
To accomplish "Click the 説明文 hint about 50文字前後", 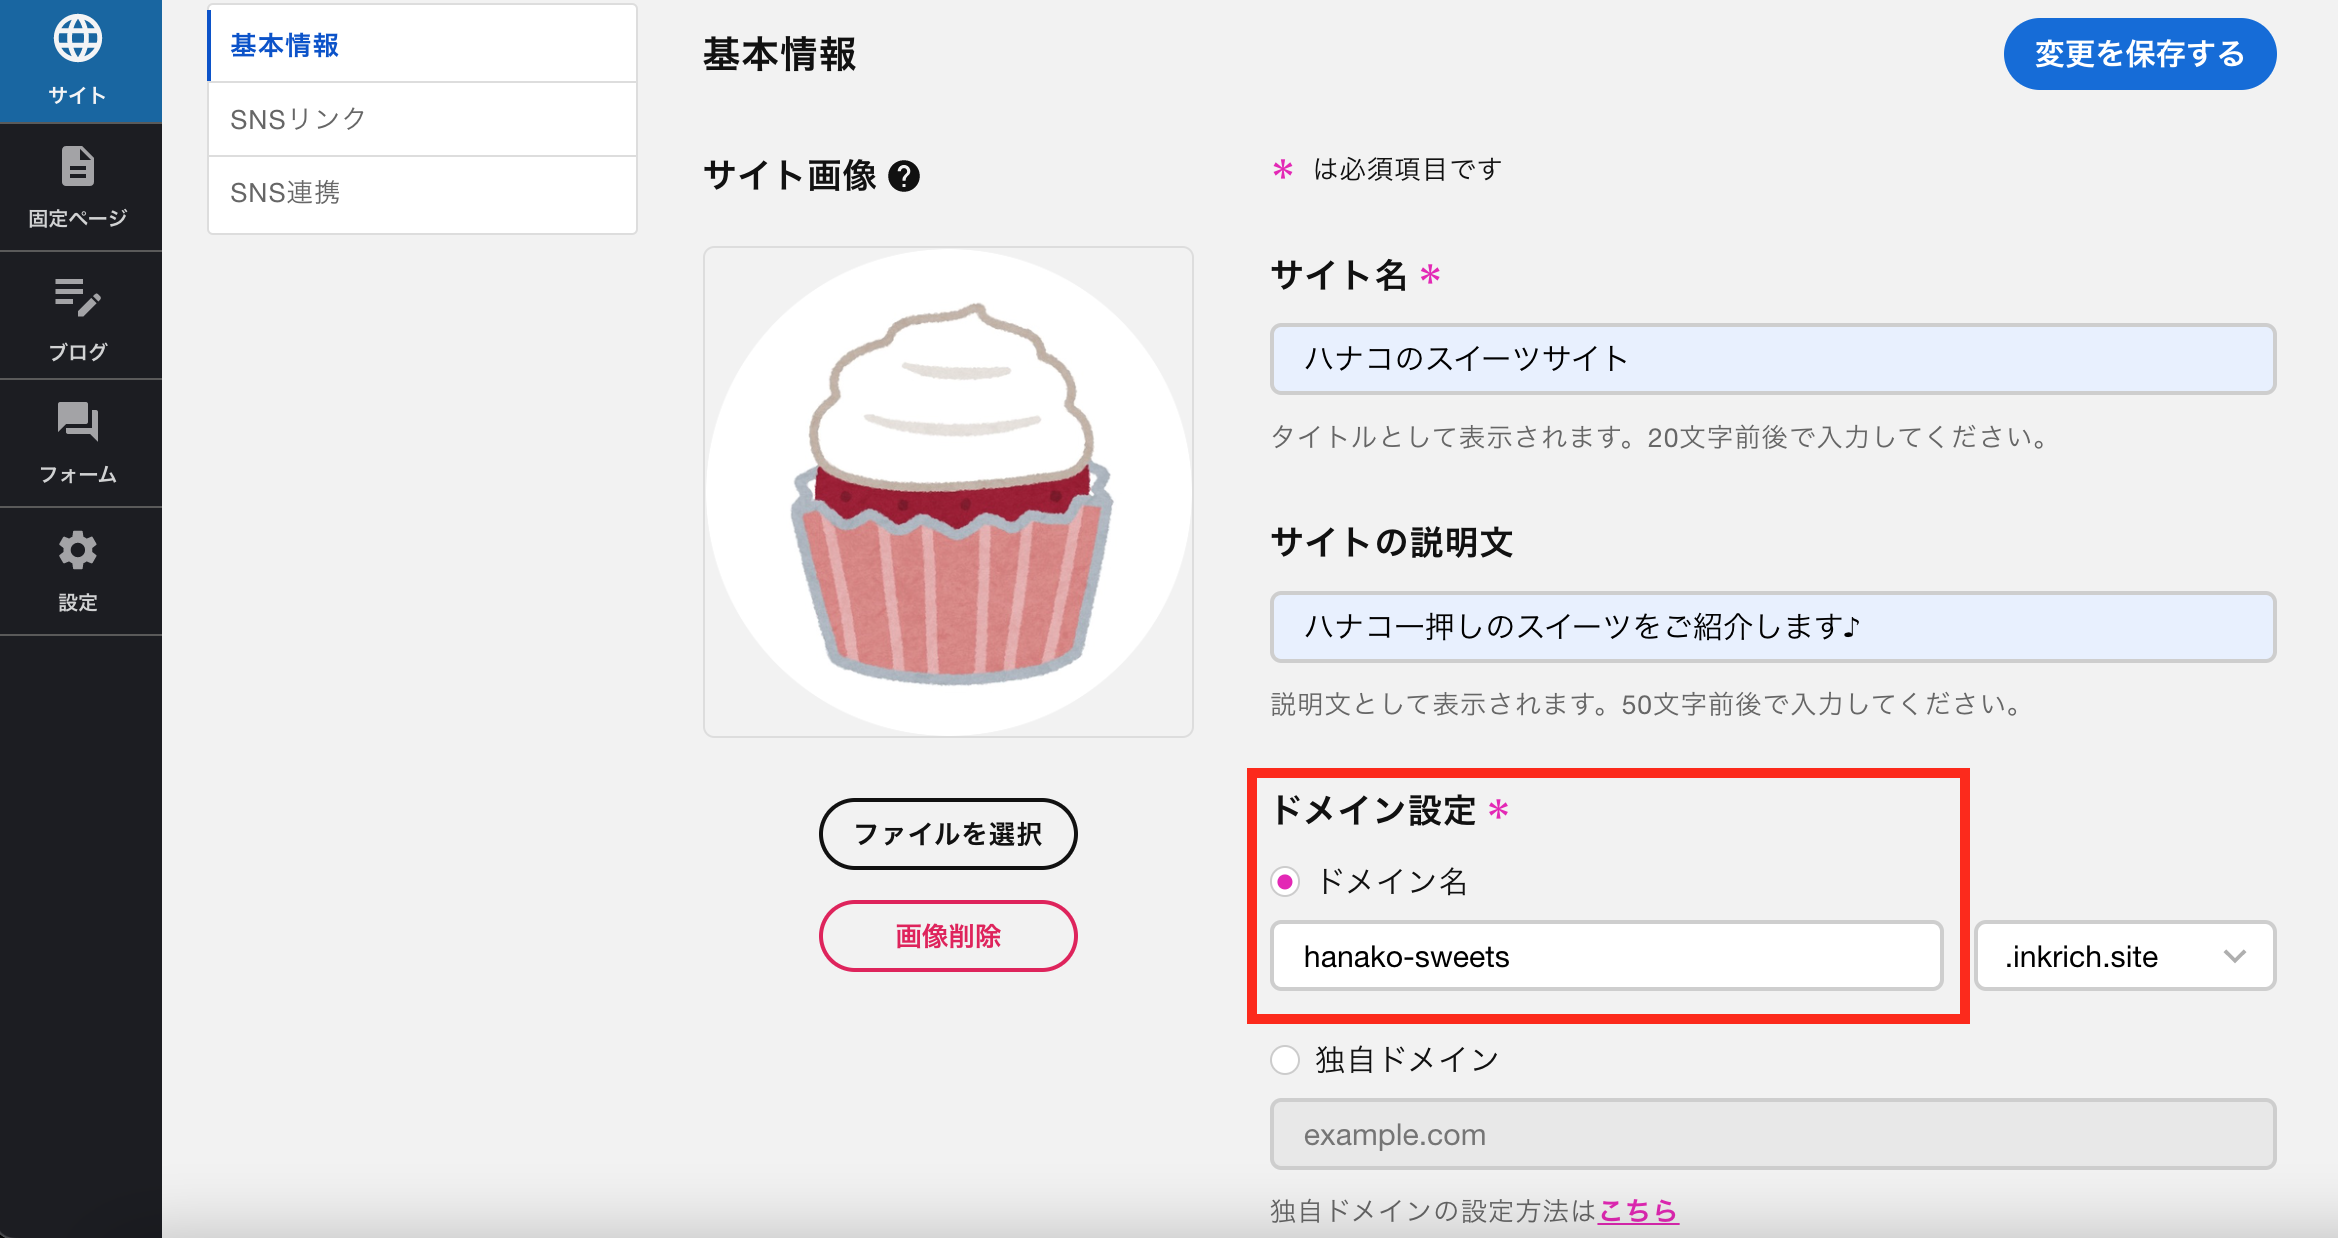I will [x=1650, y=704].
